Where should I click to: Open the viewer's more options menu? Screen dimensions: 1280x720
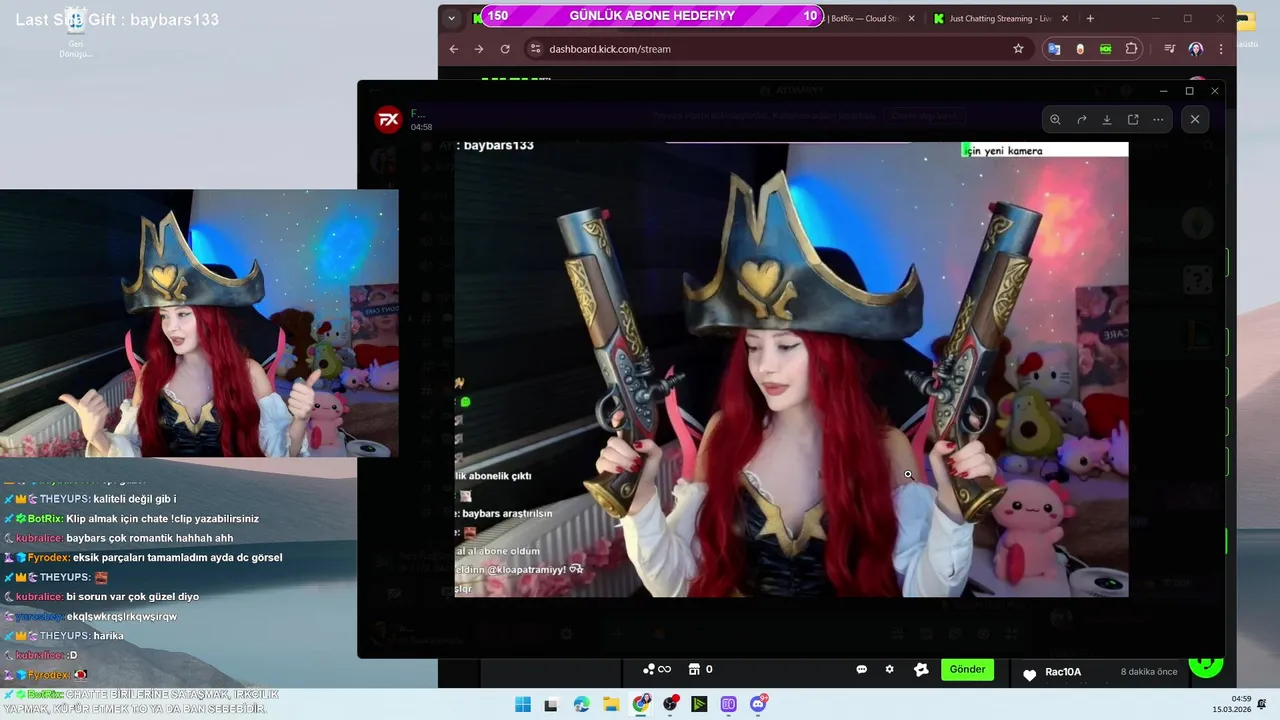coord(1158,119)
